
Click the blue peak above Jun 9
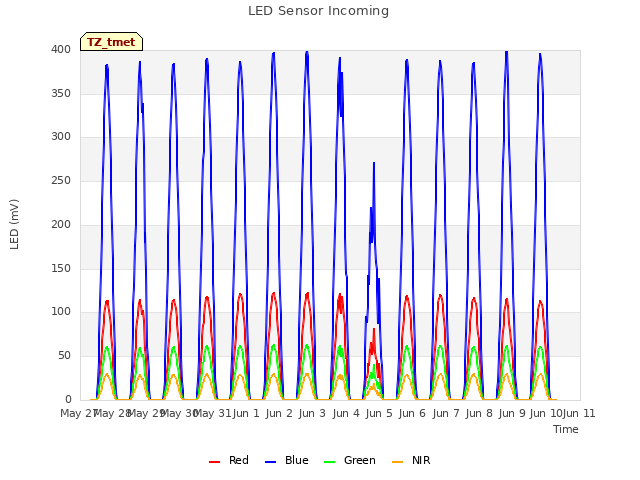[507, 52]
